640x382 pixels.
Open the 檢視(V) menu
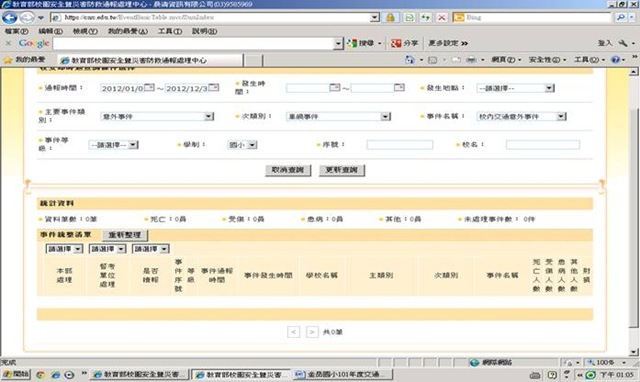point(85,31)
